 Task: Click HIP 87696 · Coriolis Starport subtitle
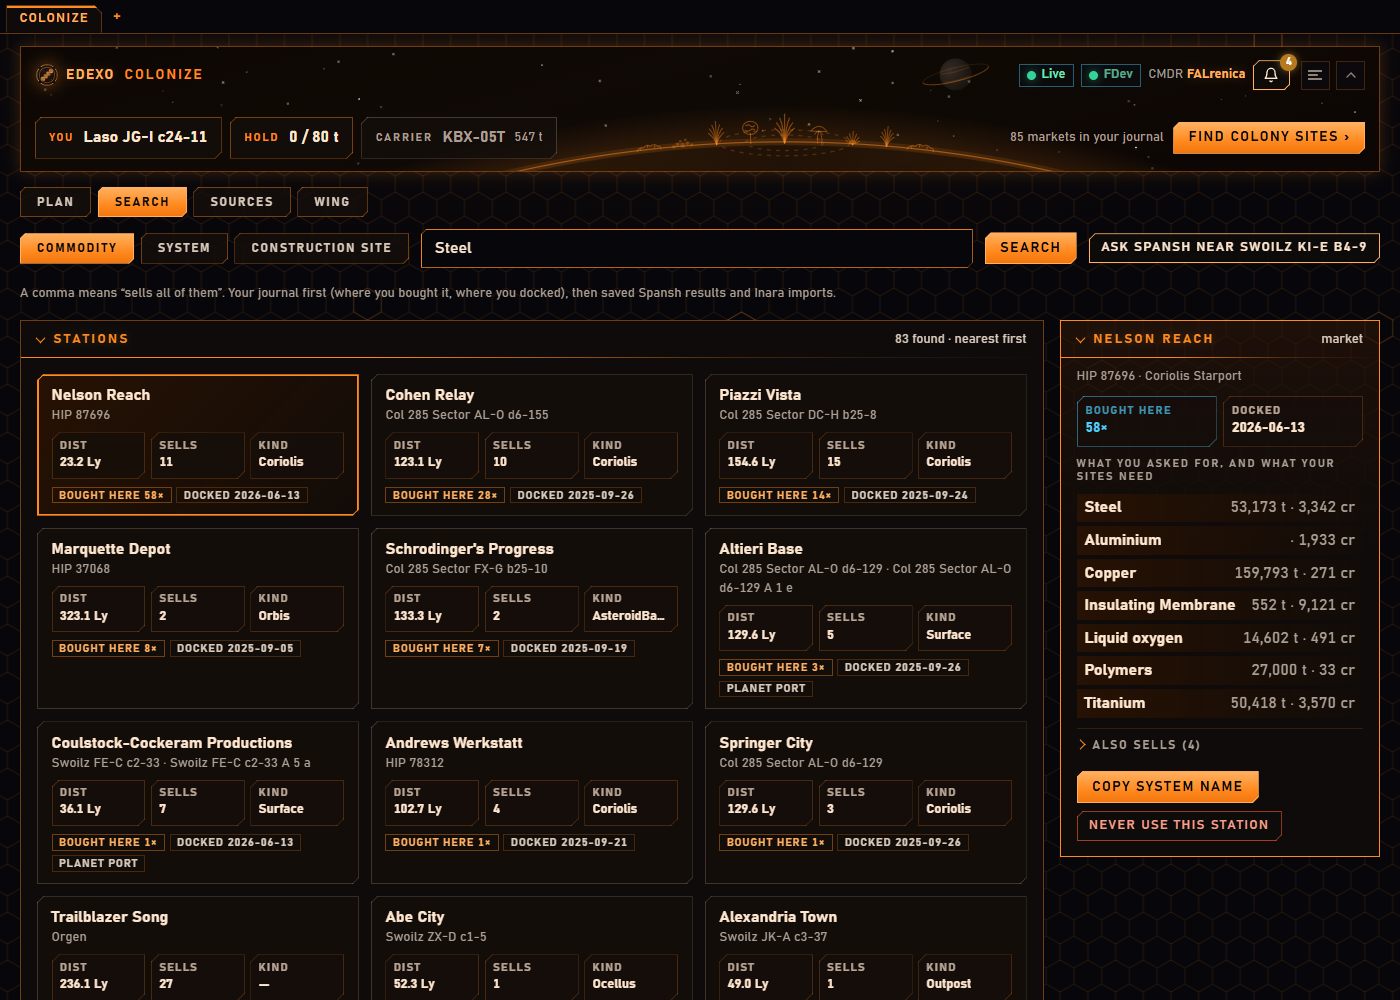pyautogui.click(x=1159, y=376)
